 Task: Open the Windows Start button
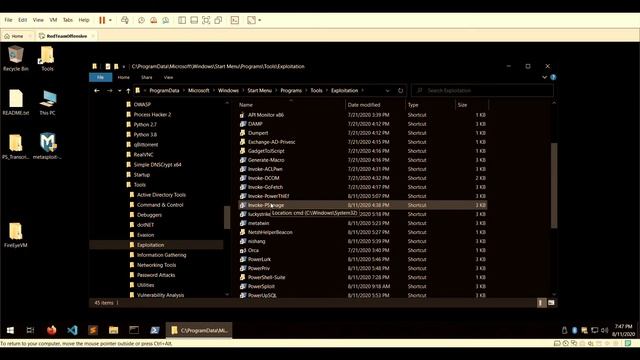pos(10,330)
